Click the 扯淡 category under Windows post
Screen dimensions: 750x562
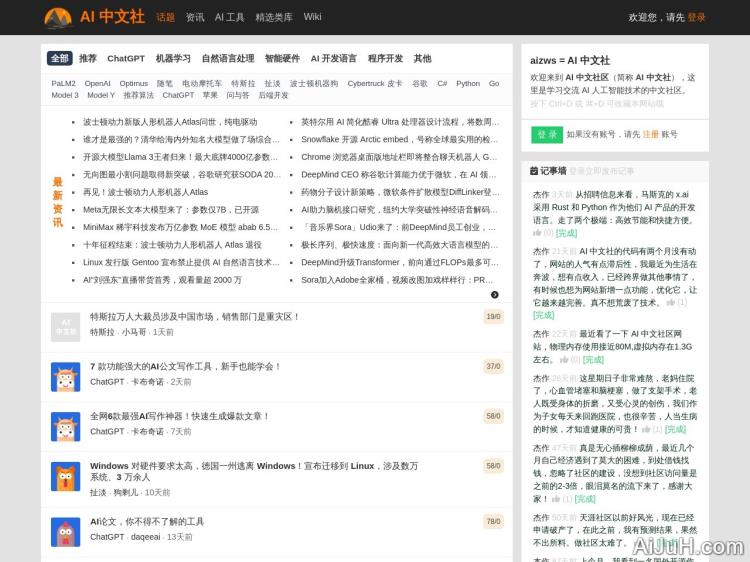click(98, 492)
